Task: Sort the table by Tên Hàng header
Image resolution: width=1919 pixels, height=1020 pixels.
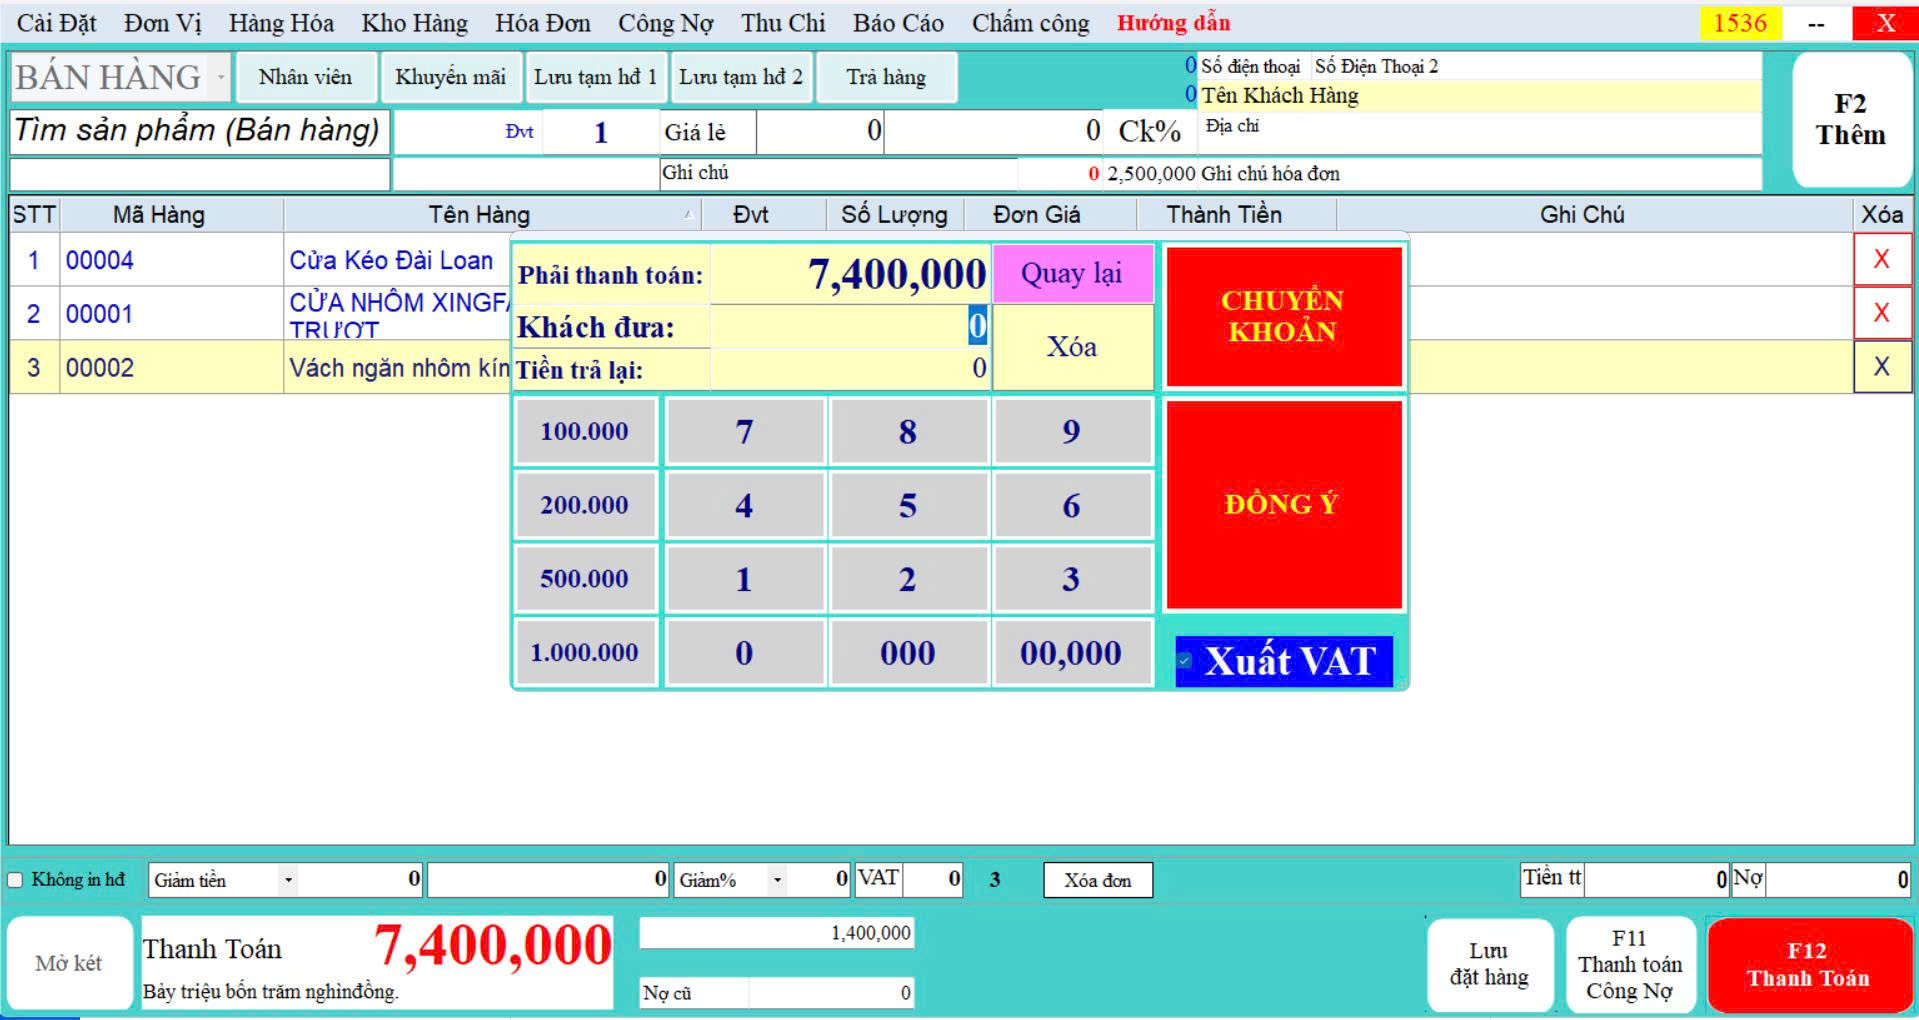Action: pos(479,215)
